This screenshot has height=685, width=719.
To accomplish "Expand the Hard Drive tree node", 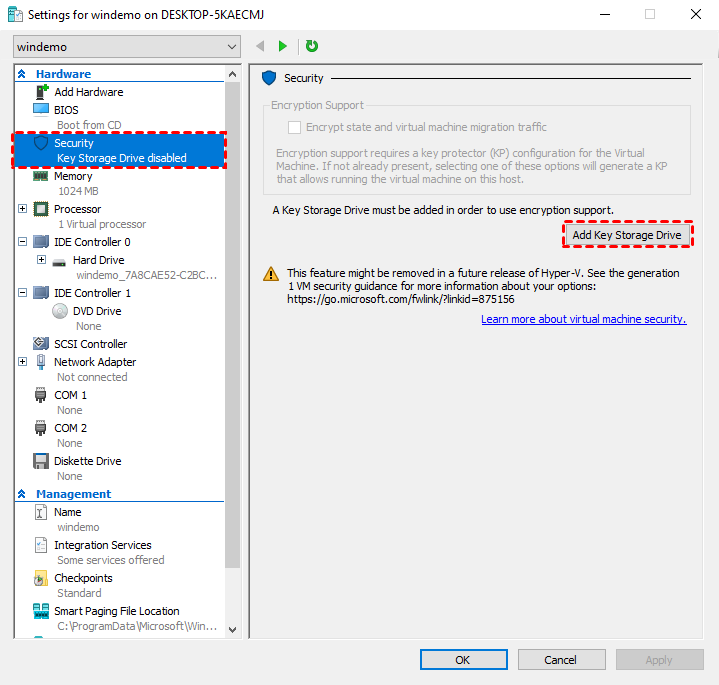I will pos(41,260).
